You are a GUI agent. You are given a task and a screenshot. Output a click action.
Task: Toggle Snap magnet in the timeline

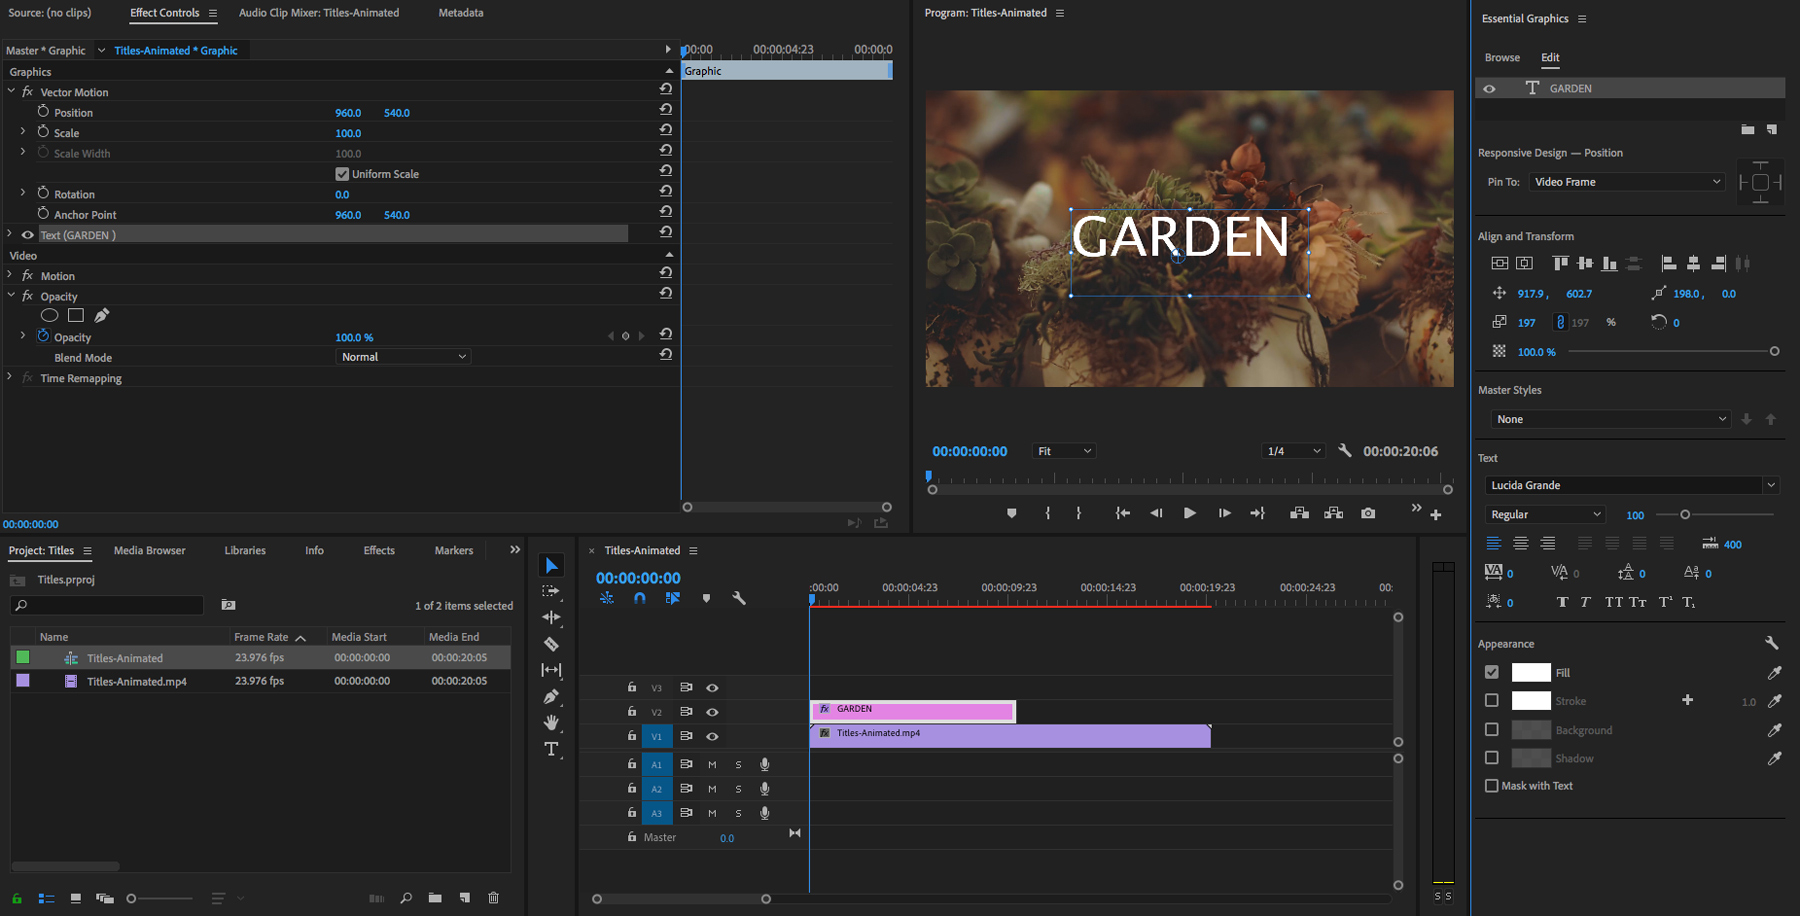pyautogui.click(x=640, y=598)
